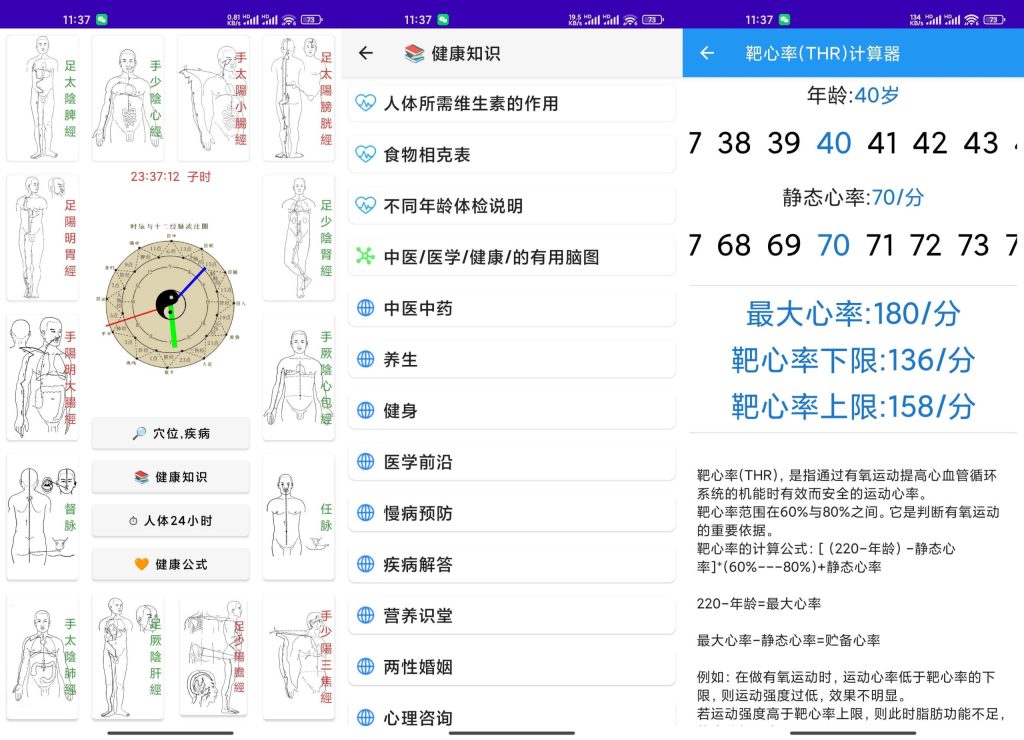Open the 足厥陰肝經 meridian thumbnail

pyautogui.click(x=128, y=656)
